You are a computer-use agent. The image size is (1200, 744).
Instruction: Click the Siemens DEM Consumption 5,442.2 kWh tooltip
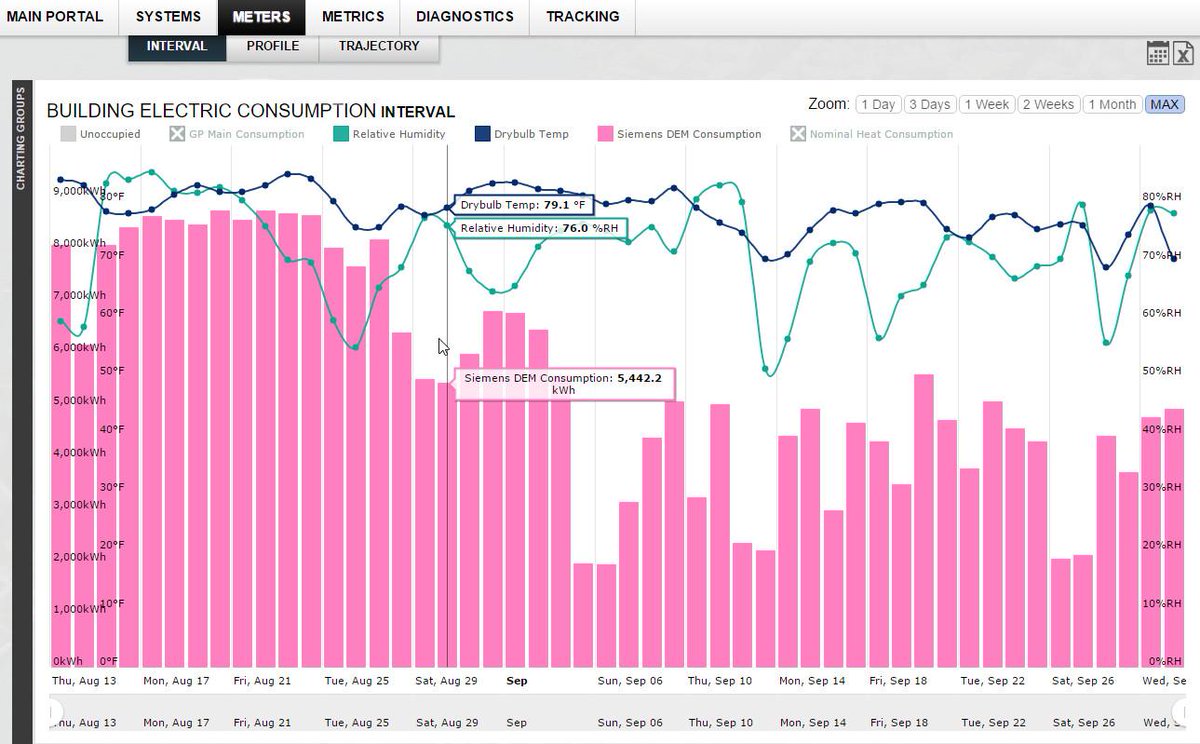[563, 384]
